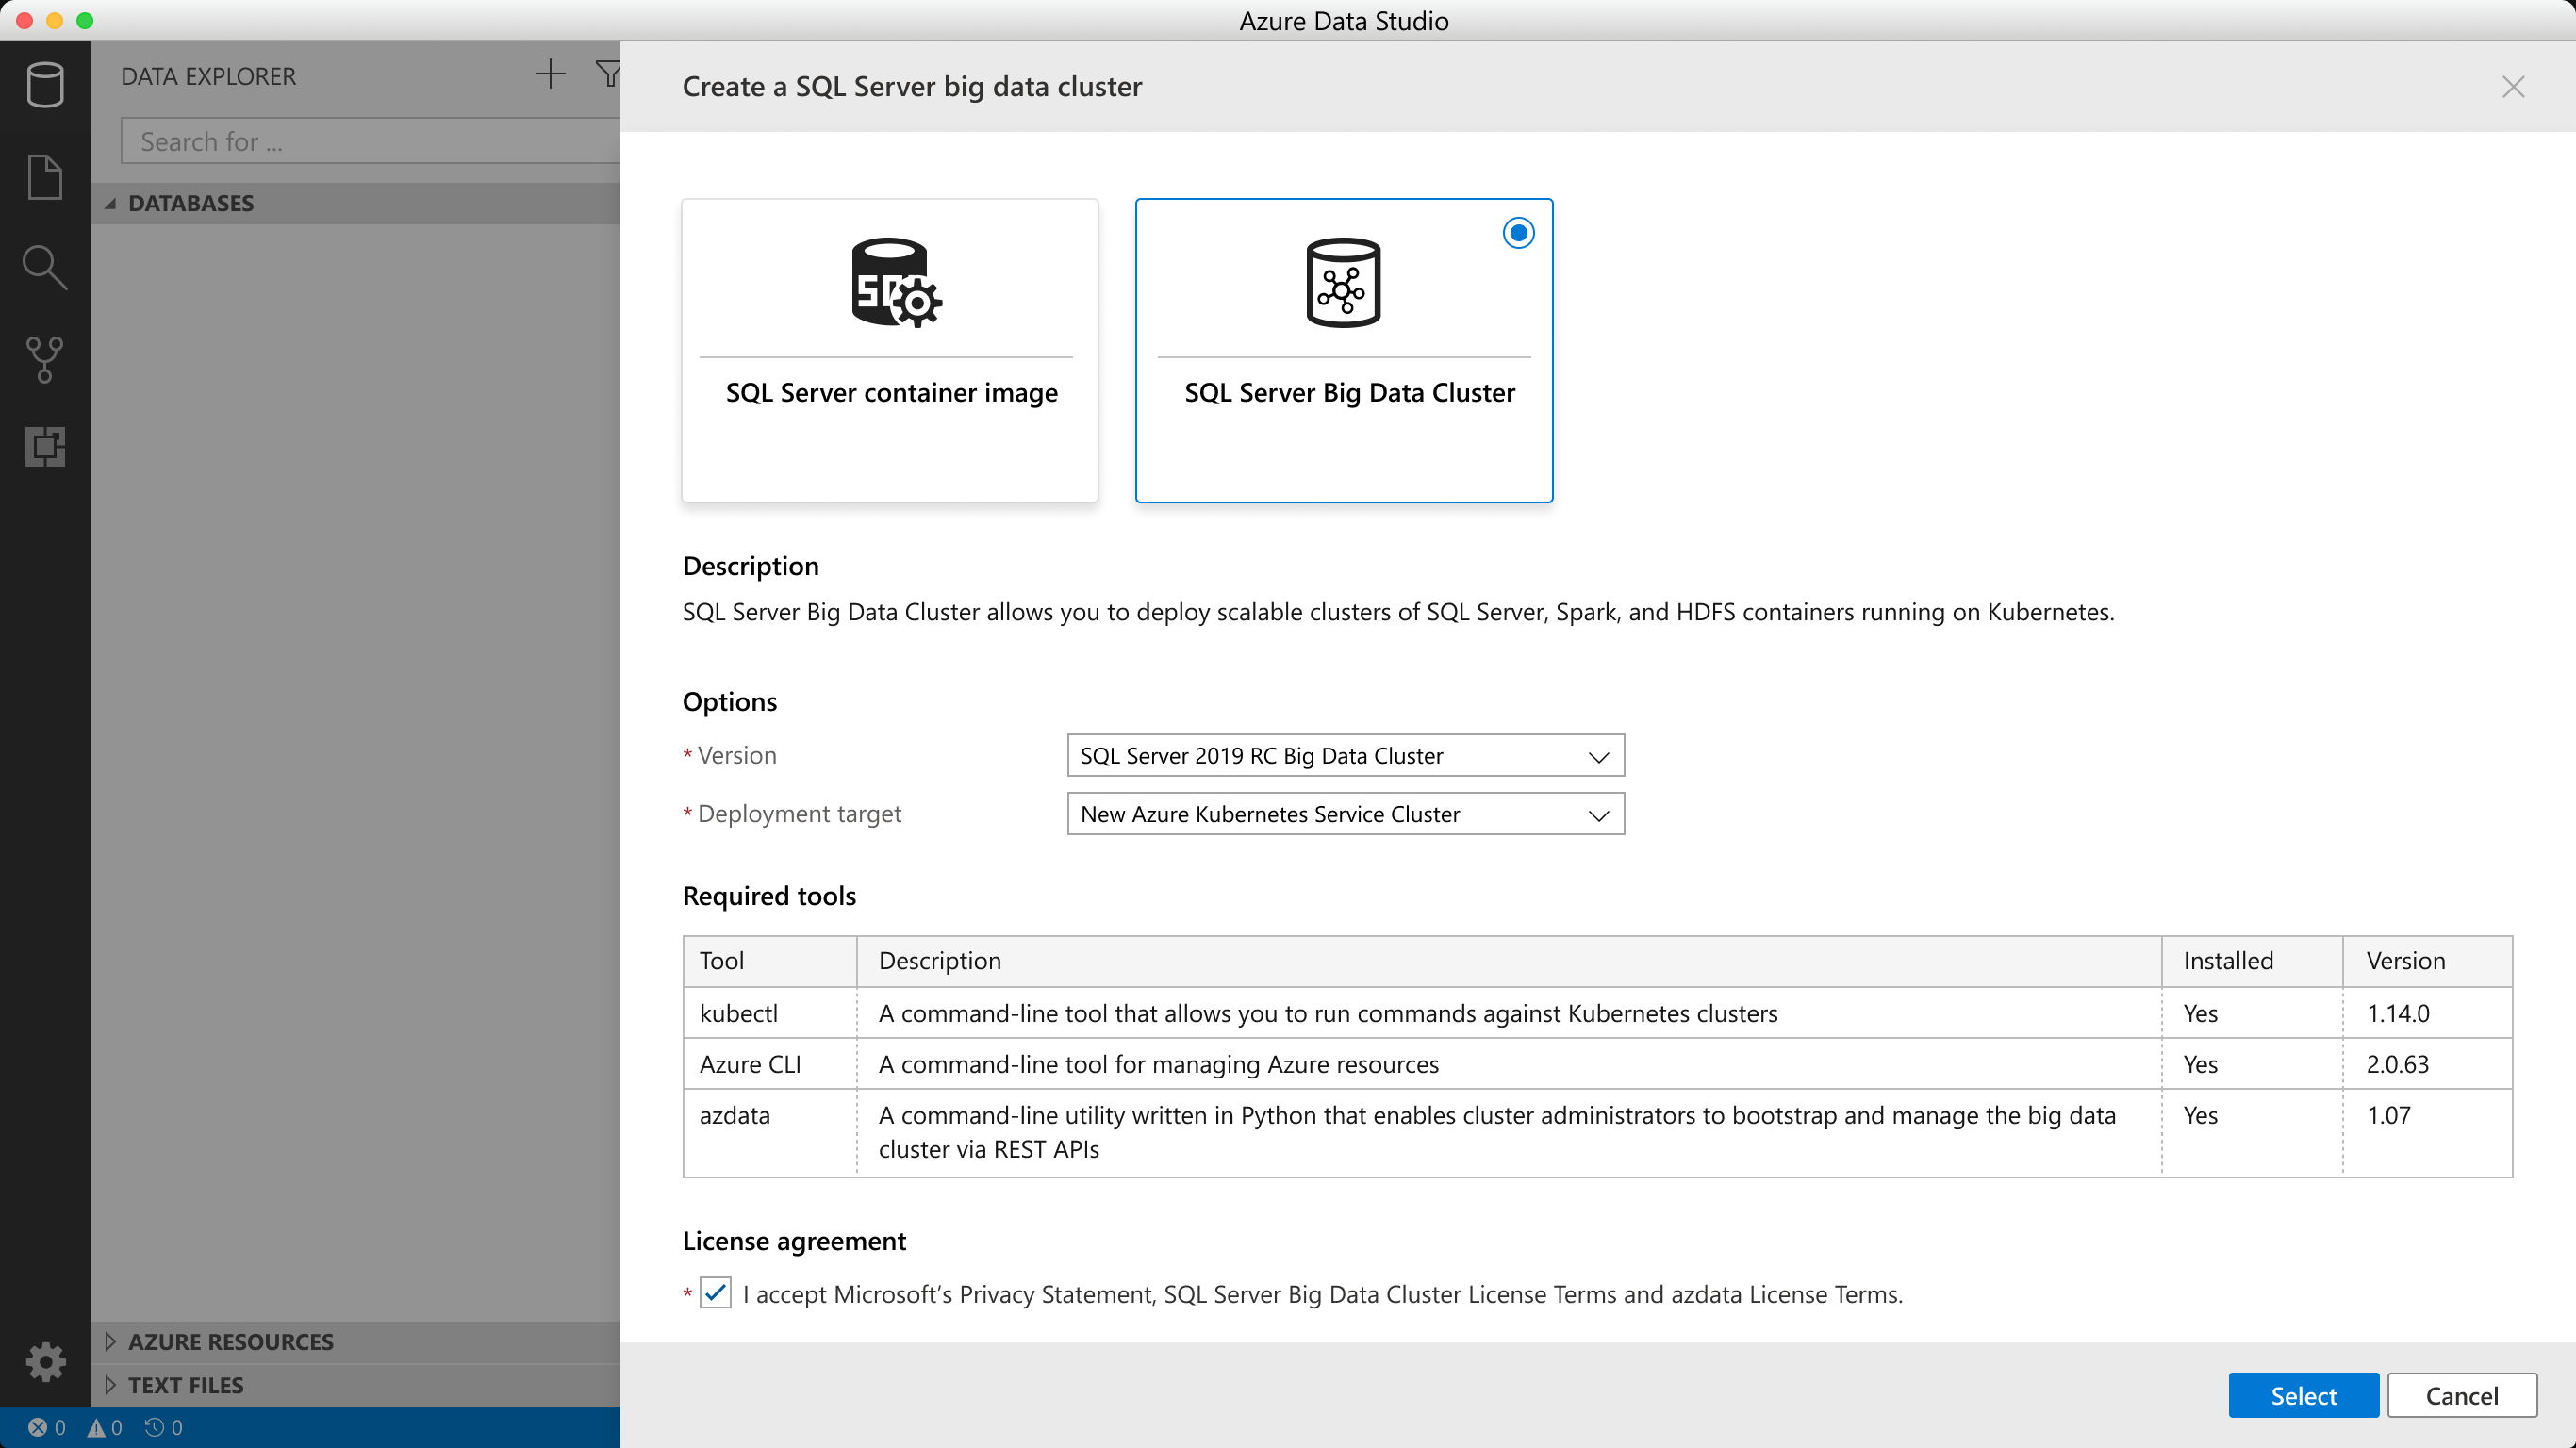
Task: Cancel the big data cluster creation
Action: 2463,1395
